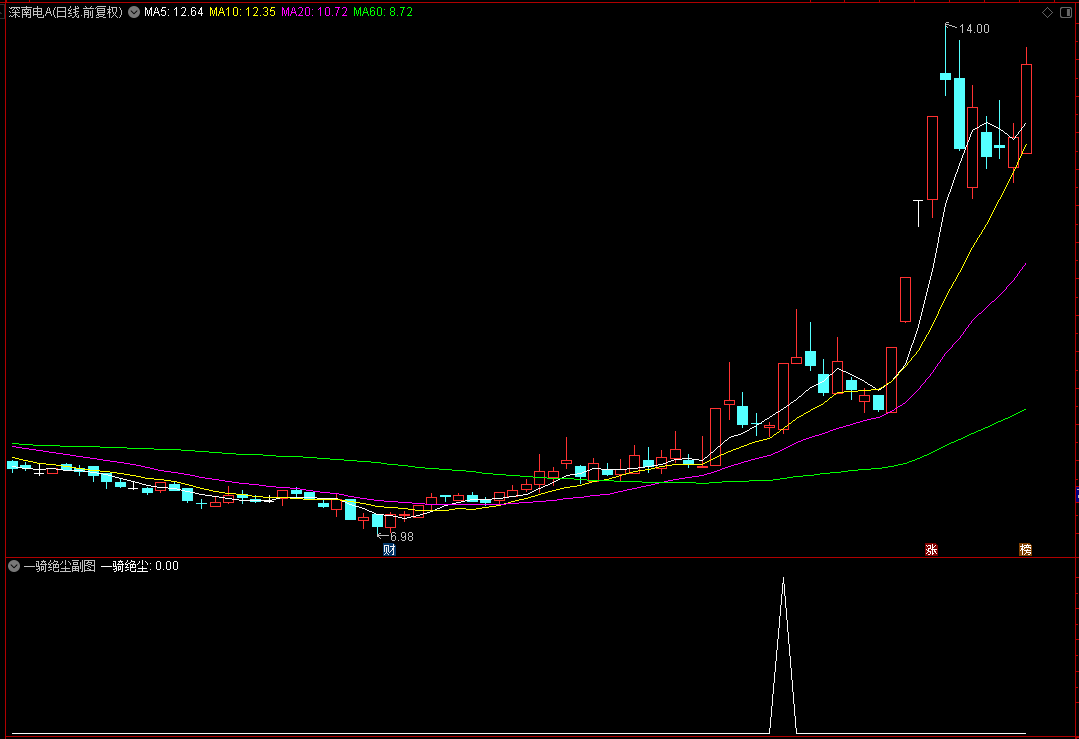The width and height of the screenshot is (1079, 739).
Task: Click the MA60: 8.72 label
Action: (x=383, y=12)
